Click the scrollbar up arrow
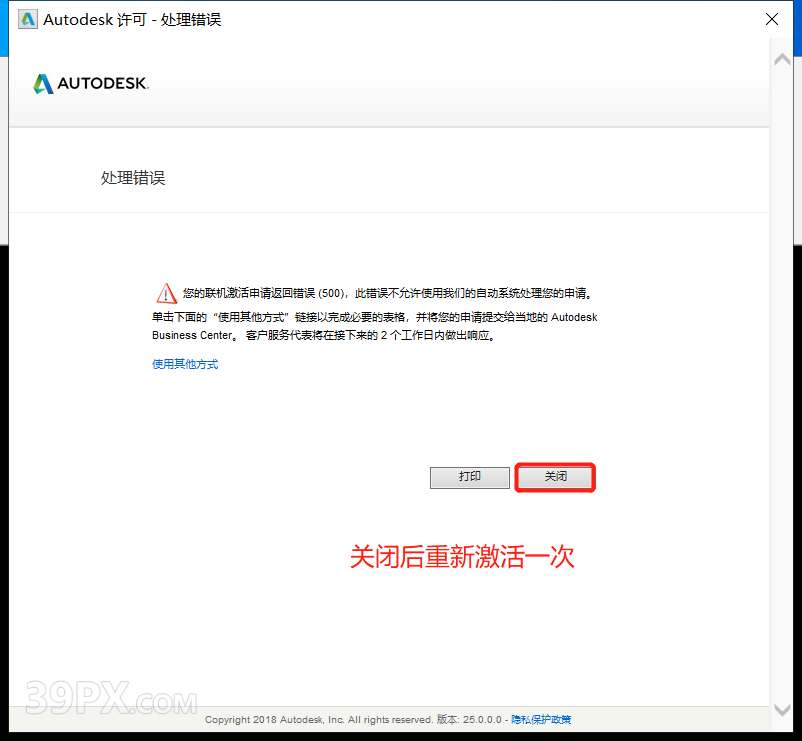Viewport: 802px width, 741px height. [x=782, y=59]
